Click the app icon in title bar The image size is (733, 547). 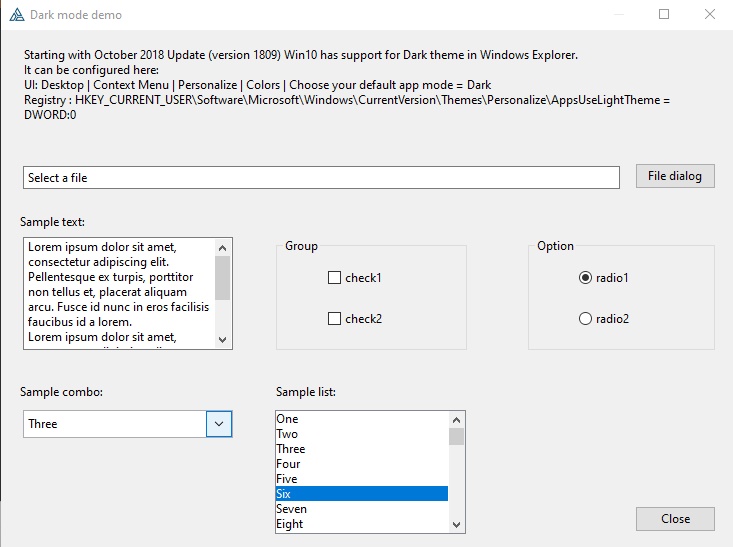point(16,15)
